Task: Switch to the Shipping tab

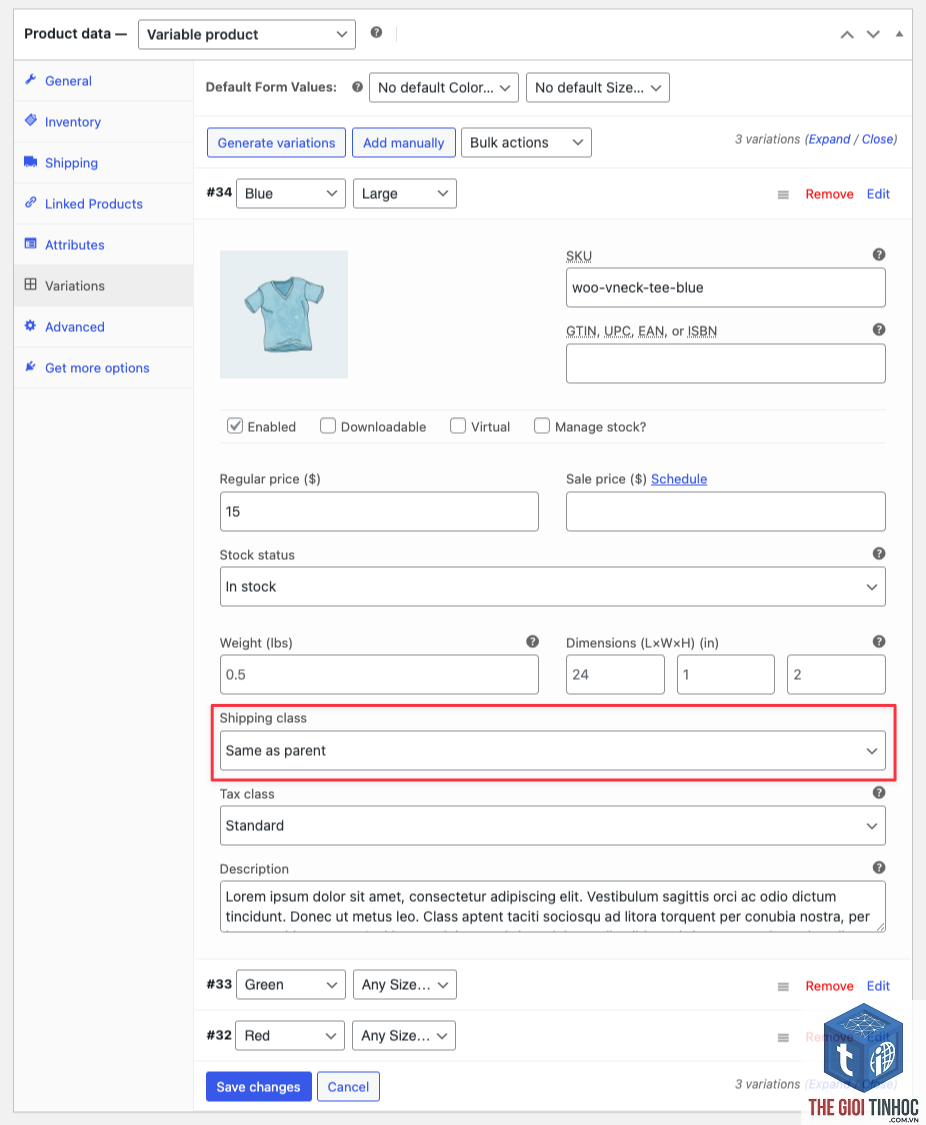Action: coord(103,163)
